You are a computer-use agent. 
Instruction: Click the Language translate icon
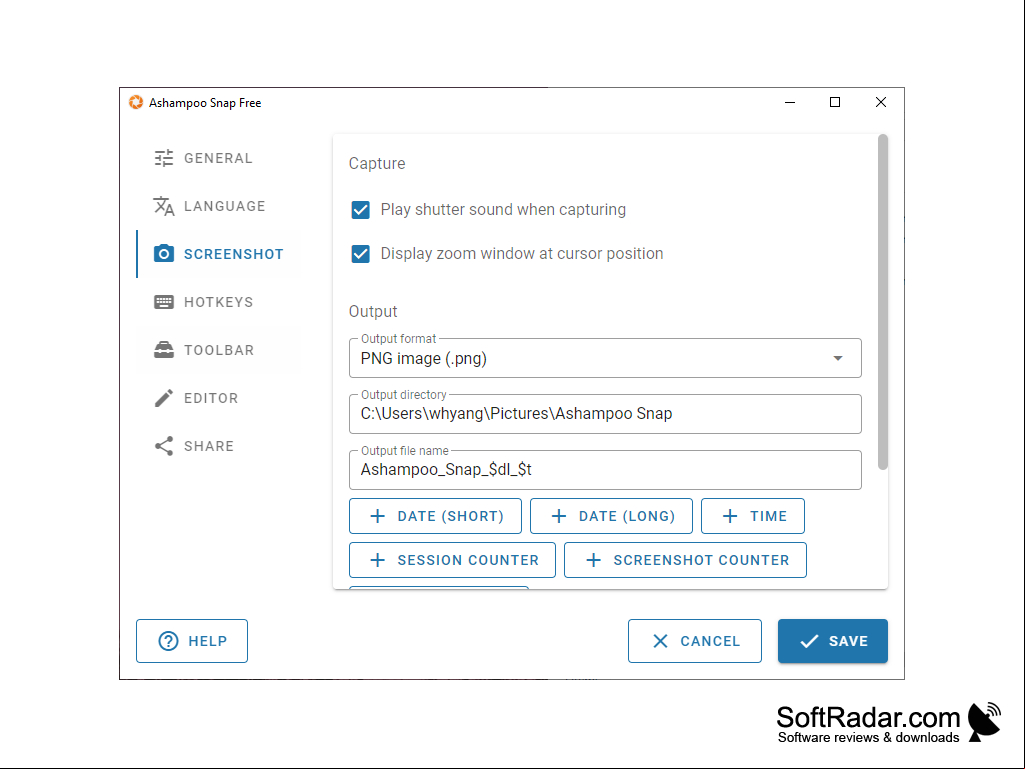(x=163, y=206)
